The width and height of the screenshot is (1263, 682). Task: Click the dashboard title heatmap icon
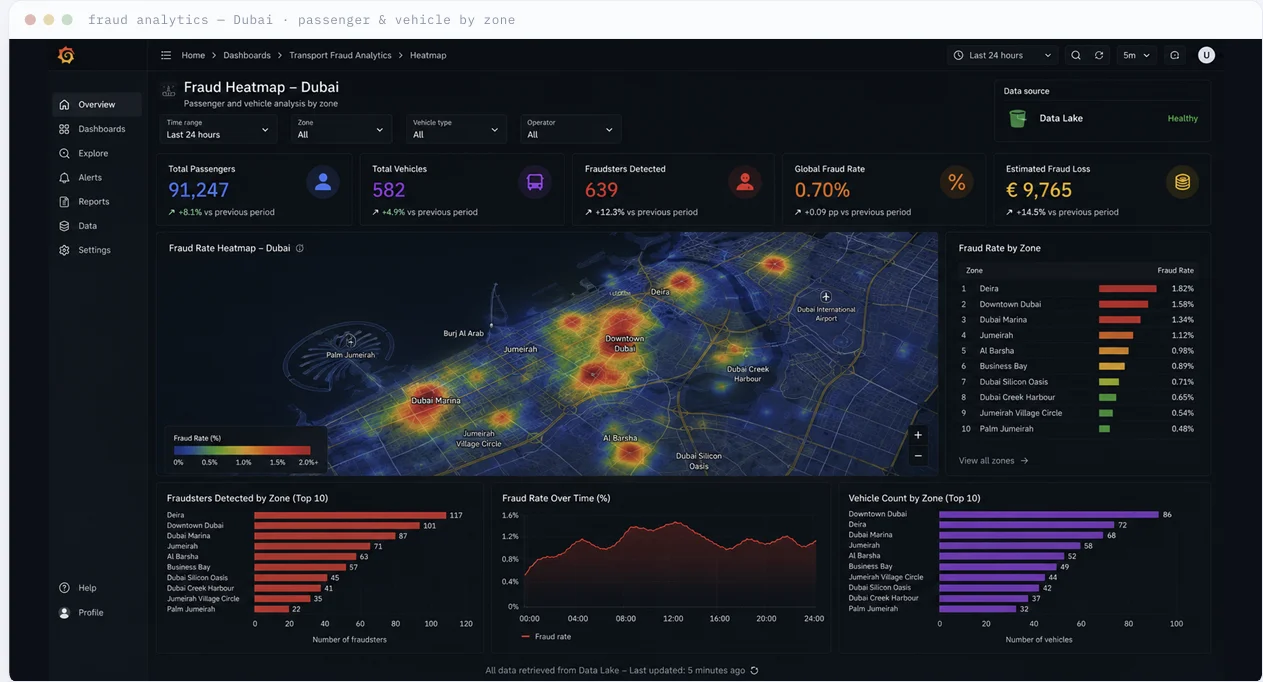coord(169,90)
